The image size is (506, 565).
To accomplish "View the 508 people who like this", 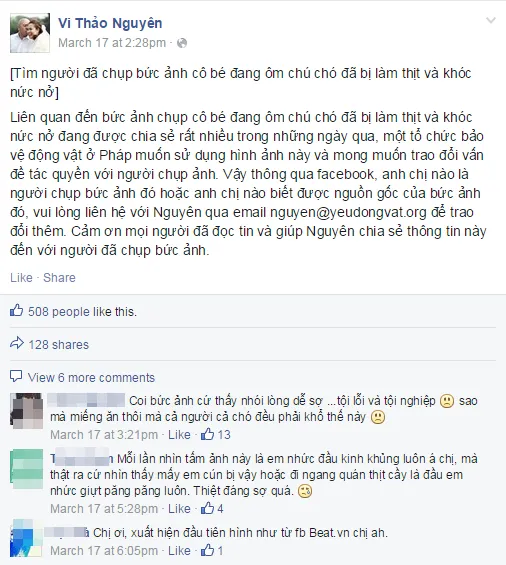I will click(83, 312).
